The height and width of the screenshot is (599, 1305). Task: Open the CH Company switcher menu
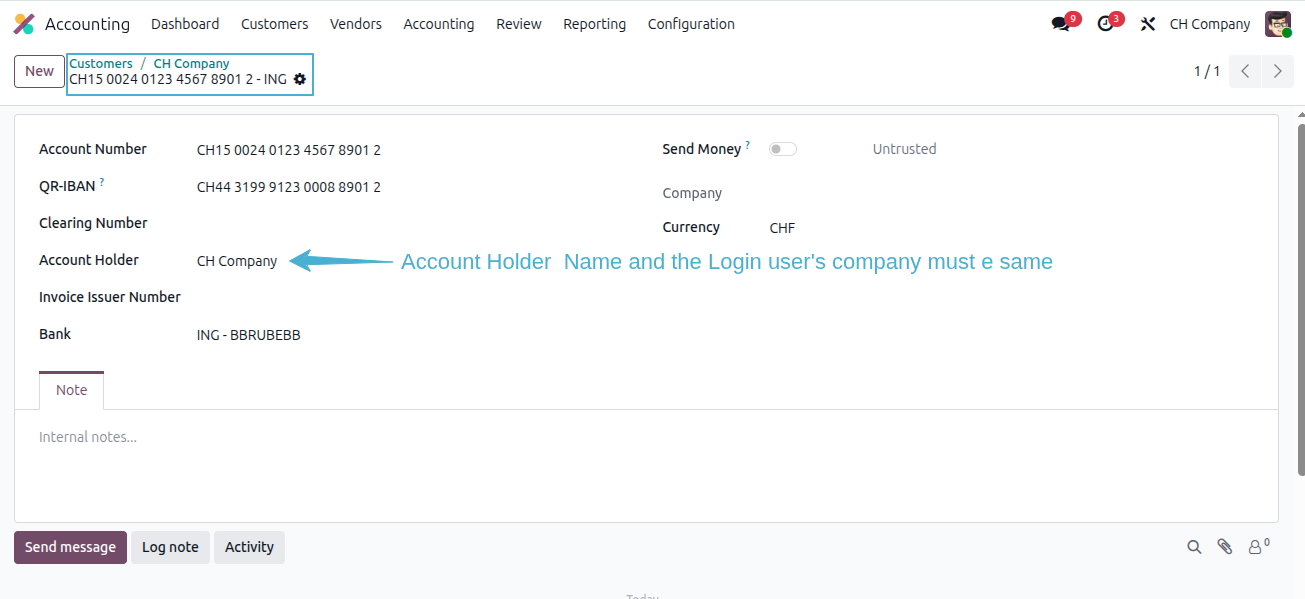(x=1210, y=24)
